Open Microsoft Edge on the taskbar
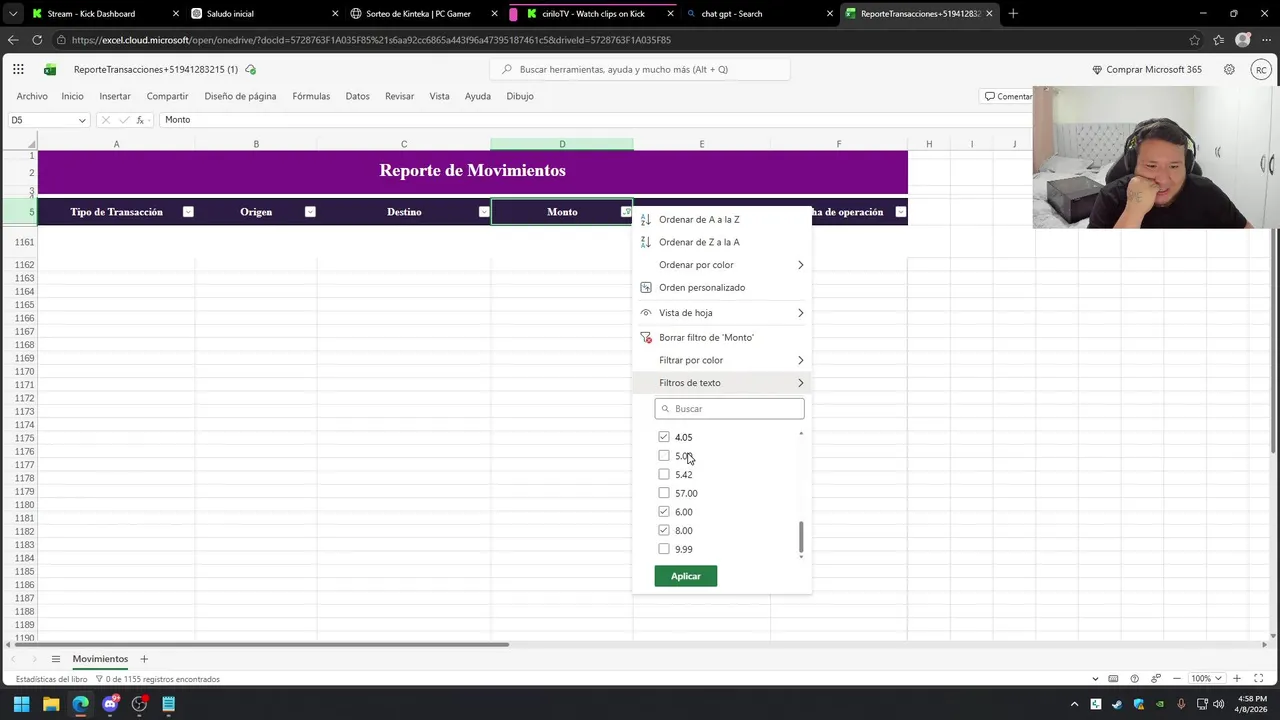1280x720 pixels. tap(80, 704)
